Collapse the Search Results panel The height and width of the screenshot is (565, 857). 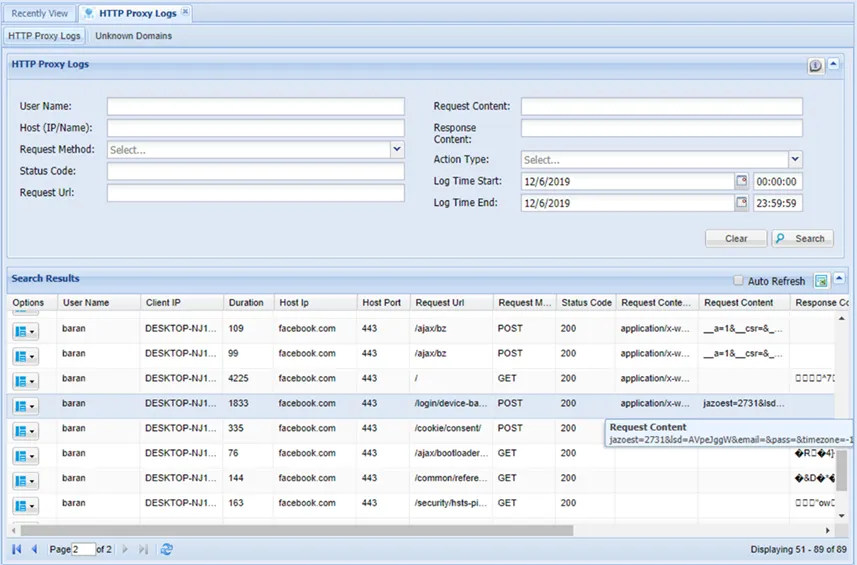(839, 279)
